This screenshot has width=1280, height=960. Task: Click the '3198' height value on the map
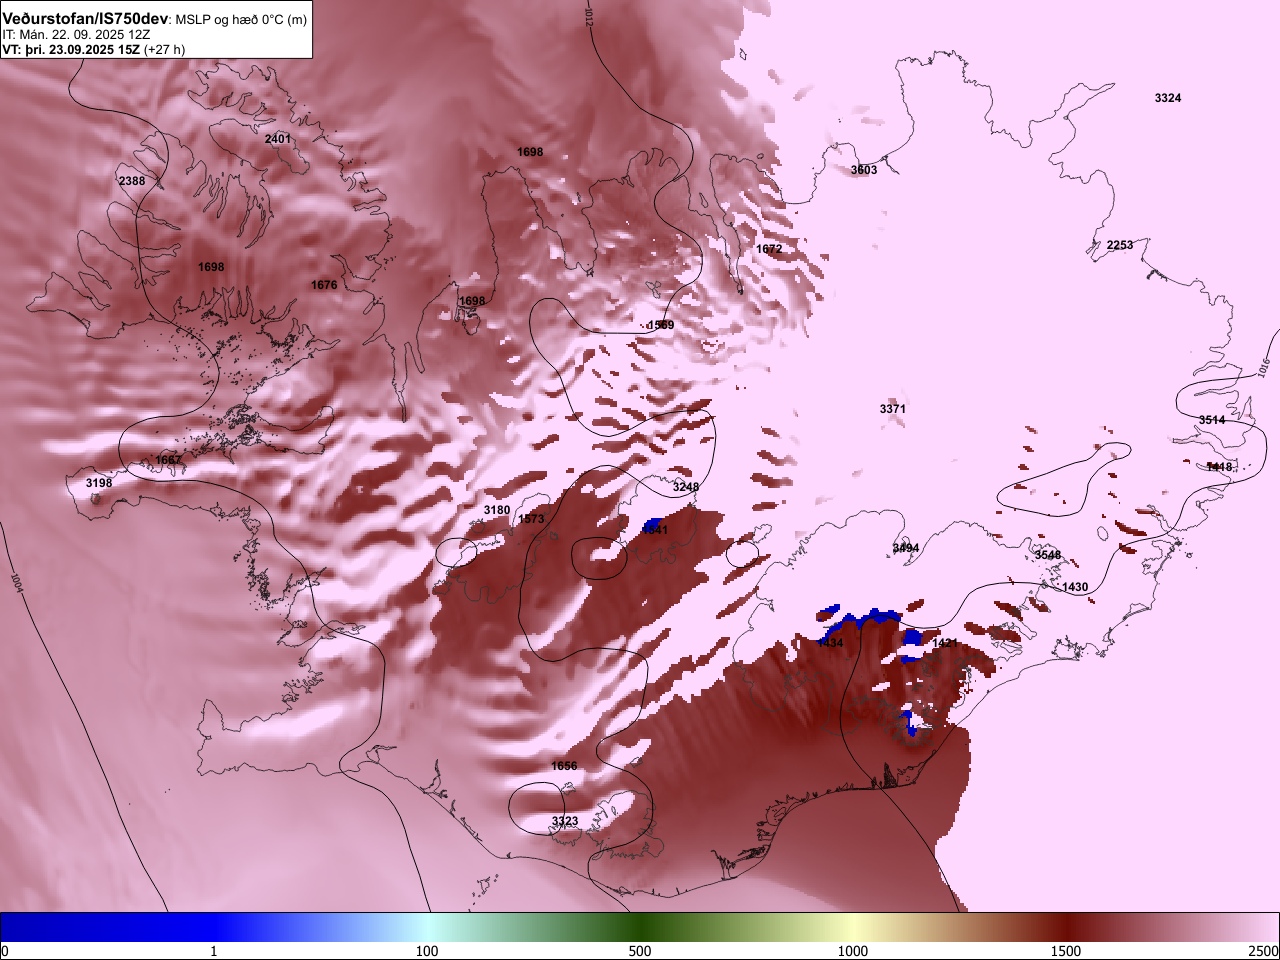tap(99, 483)
